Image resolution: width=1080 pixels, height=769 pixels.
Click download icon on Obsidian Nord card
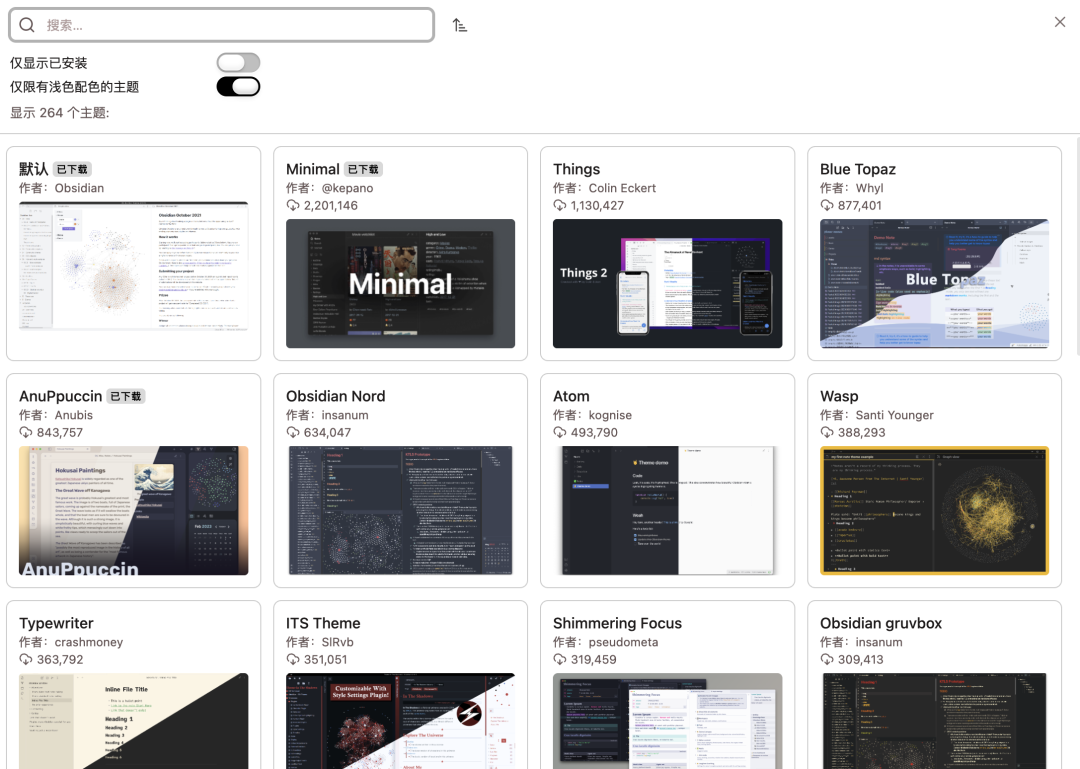tap(293, 433)
